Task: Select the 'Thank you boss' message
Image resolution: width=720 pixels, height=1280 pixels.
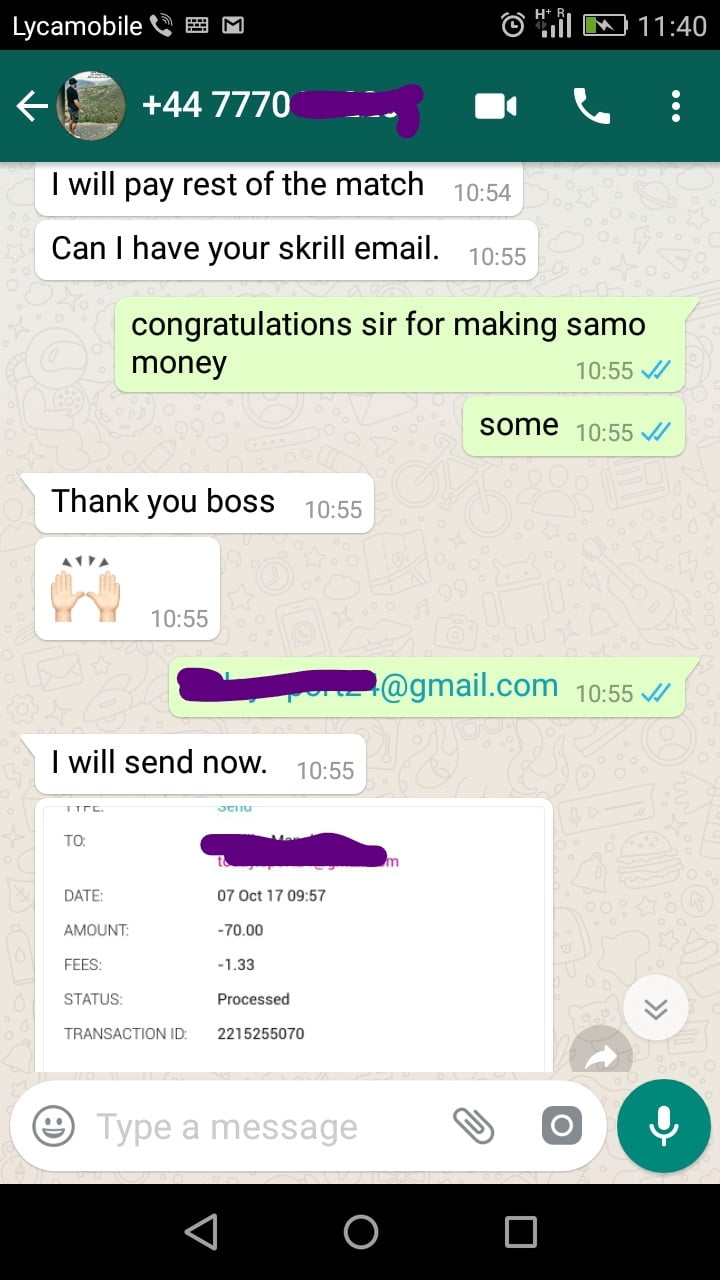Action: pyautogui.click(x=198, y=503)
